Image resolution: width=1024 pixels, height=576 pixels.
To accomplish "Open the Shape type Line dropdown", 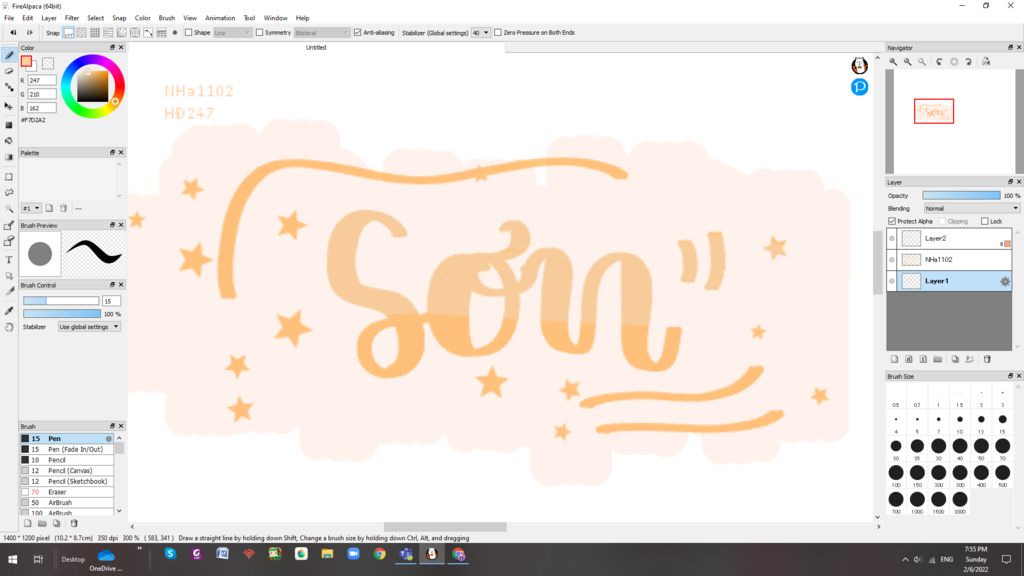I will coord(232,33).
